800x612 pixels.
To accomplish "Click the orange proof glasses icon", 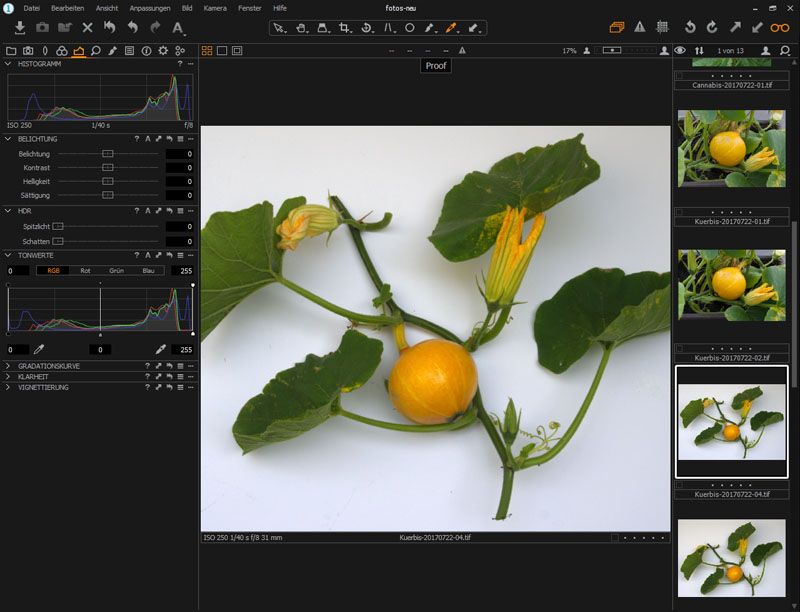I will 779,27.
